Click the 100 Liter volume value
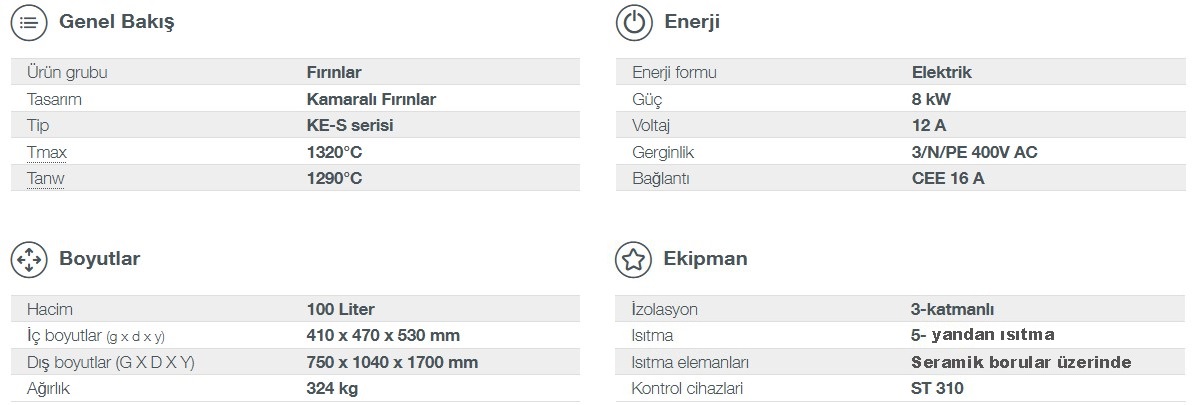 [340, 310]
